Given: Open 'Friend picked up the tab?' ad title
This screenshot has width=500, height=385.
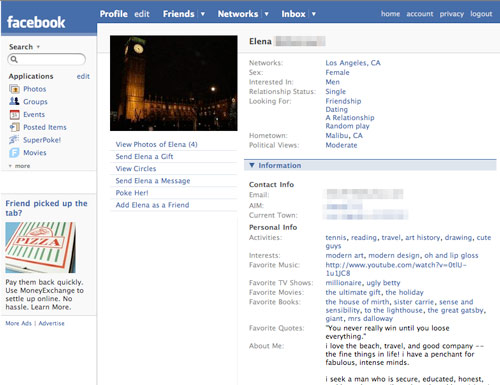Looking at the screenshot, I should 46,208.
